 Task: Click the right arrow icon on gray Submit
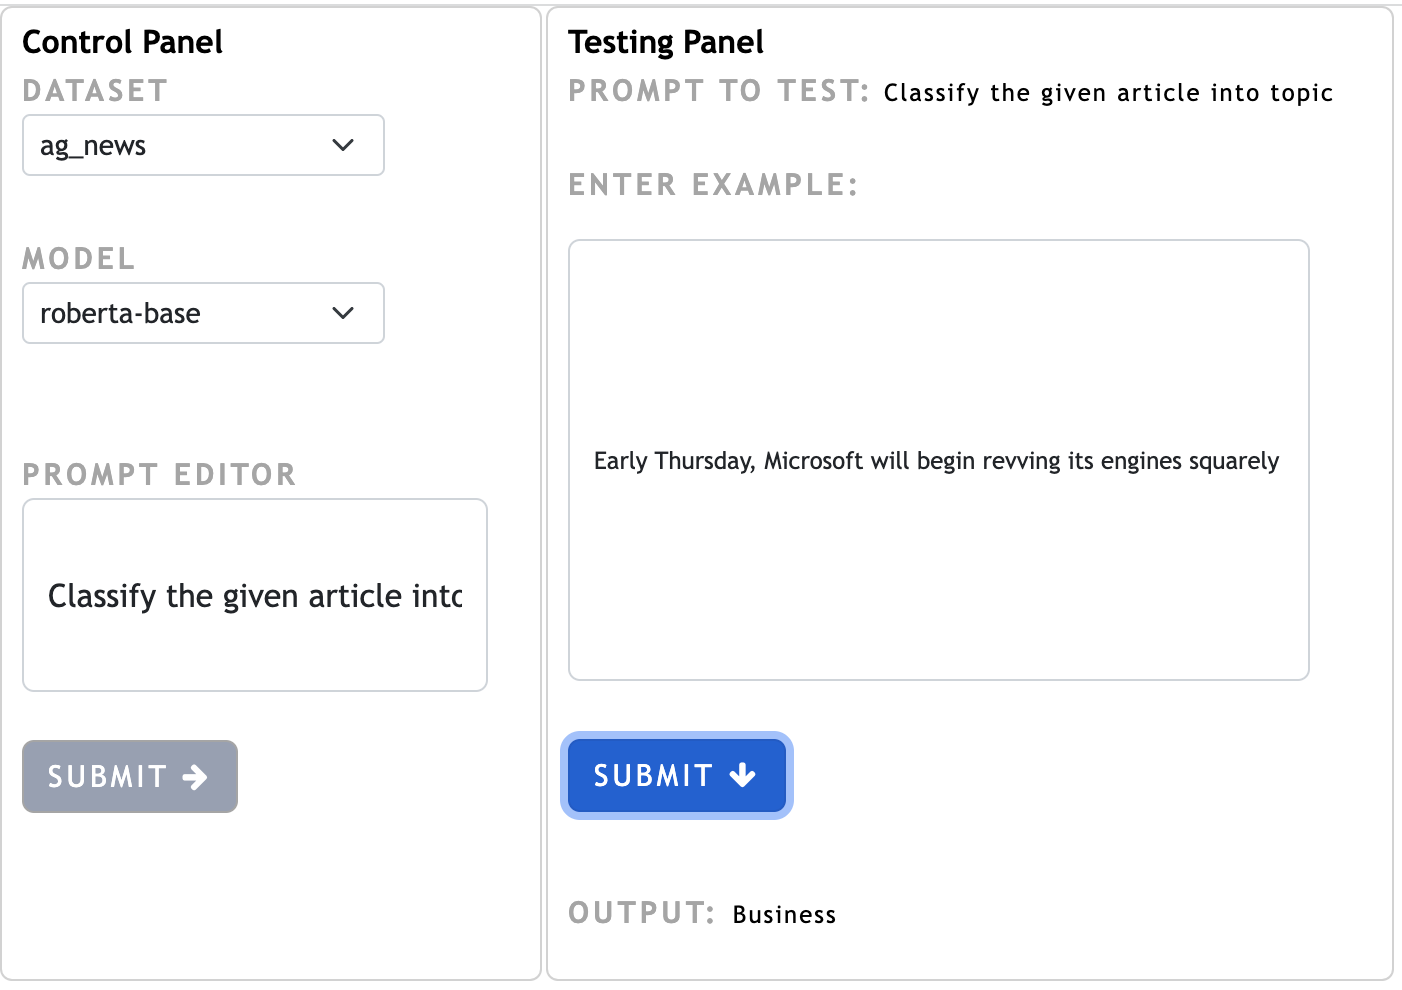(x=196, y=777)
